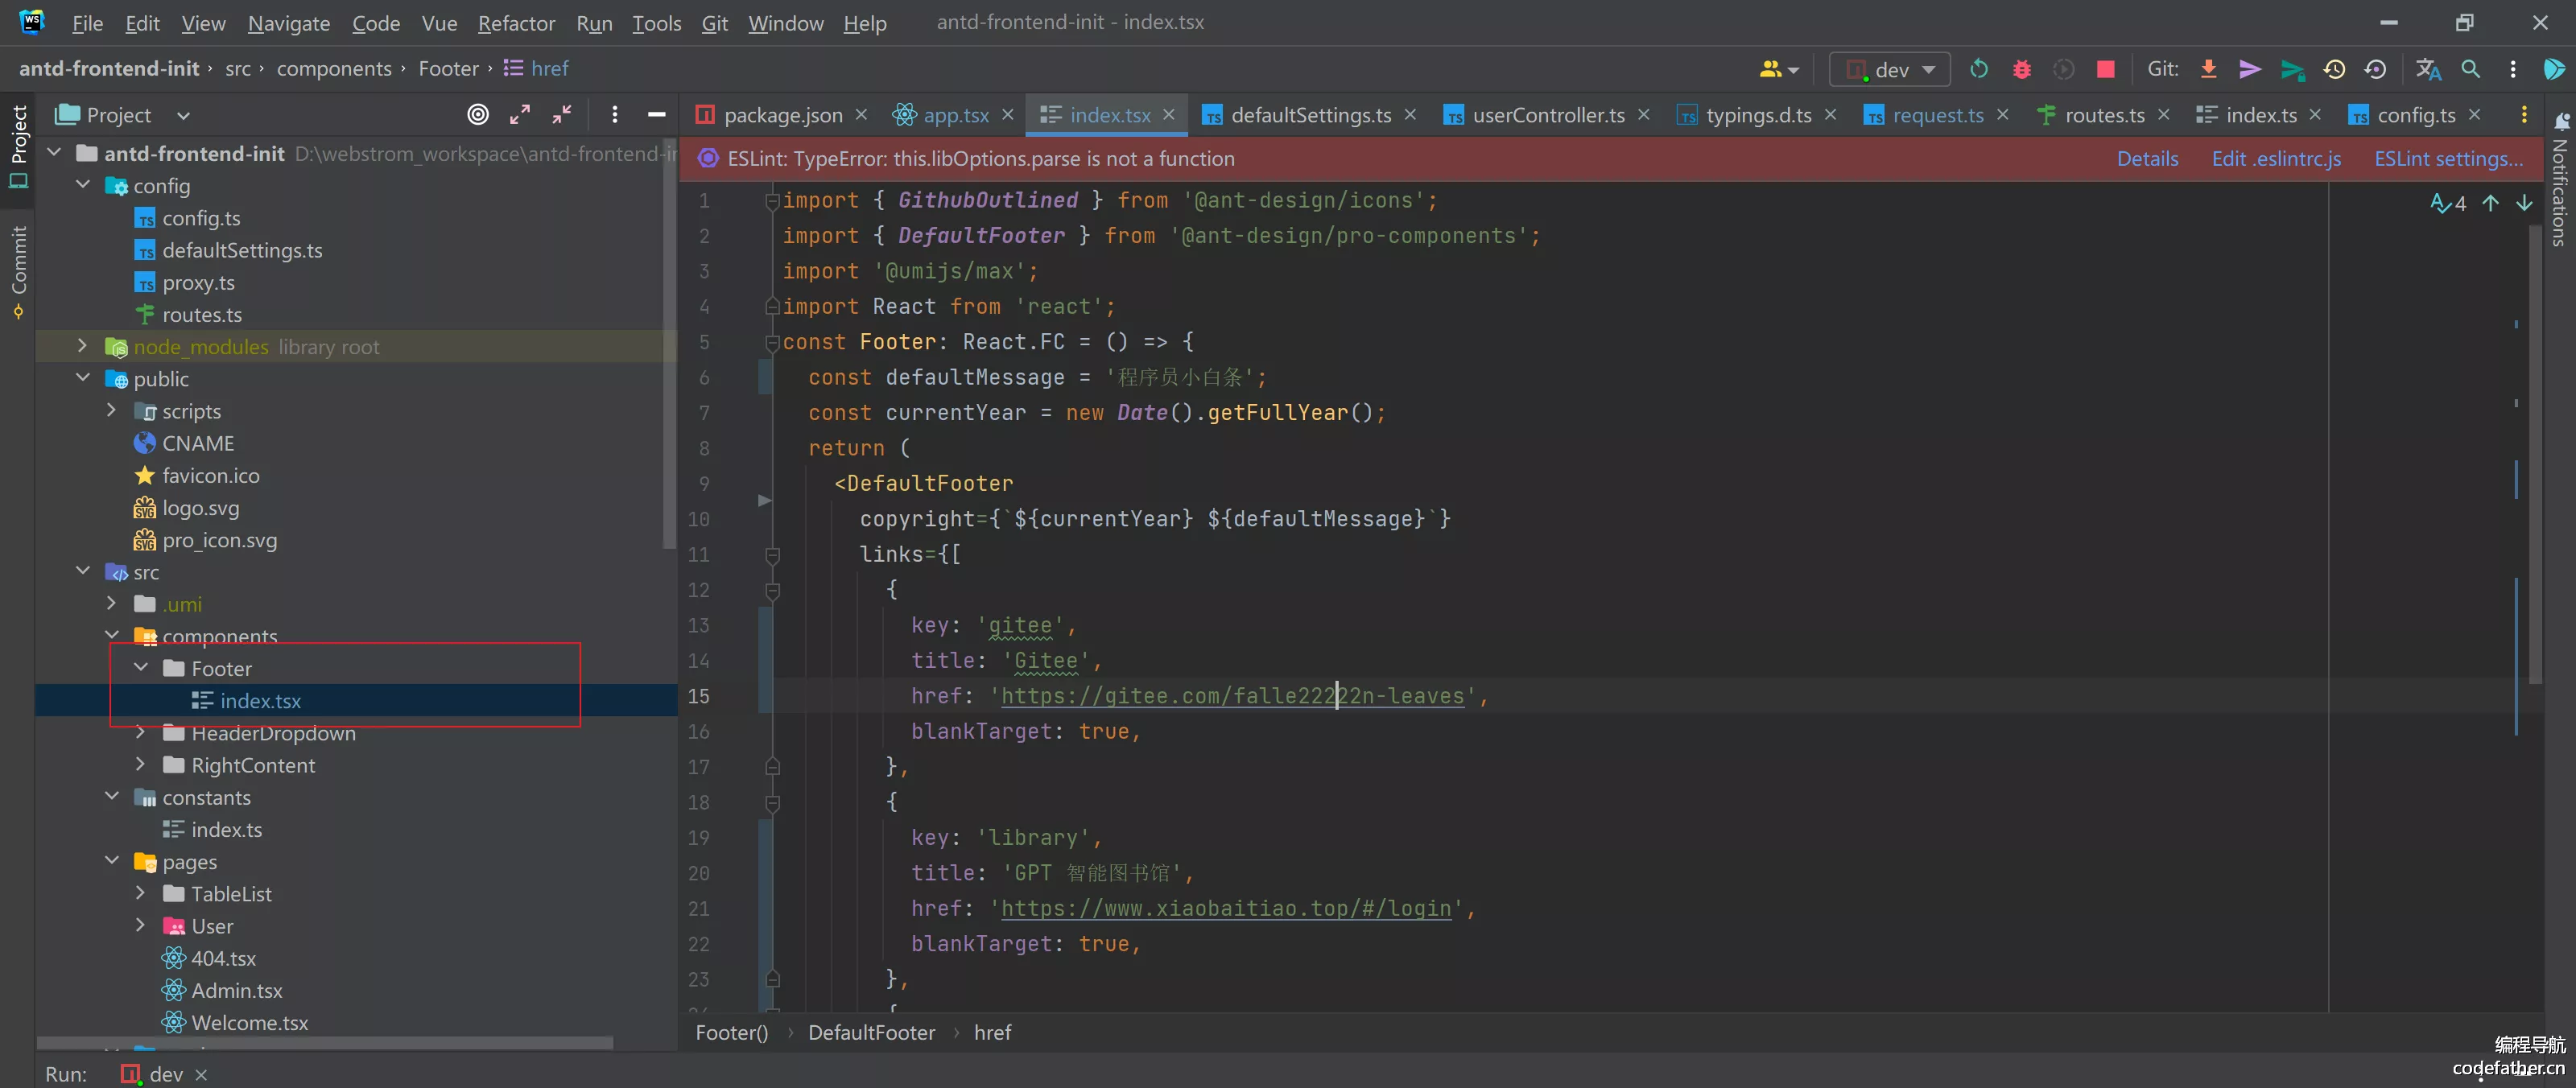Click the Refactor menu in menu bar
This screenshot has width=2576, height=1088.
click(514, 22)
